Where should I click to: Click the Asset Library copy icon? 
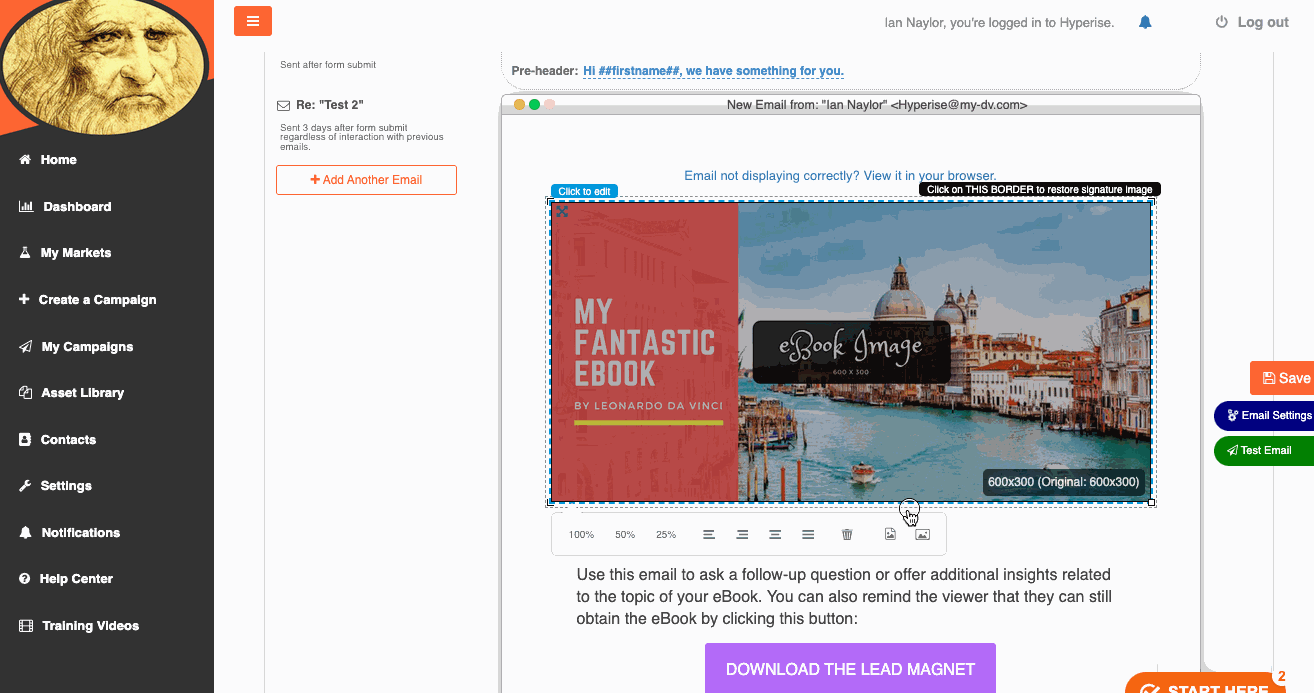click(25, 393)
